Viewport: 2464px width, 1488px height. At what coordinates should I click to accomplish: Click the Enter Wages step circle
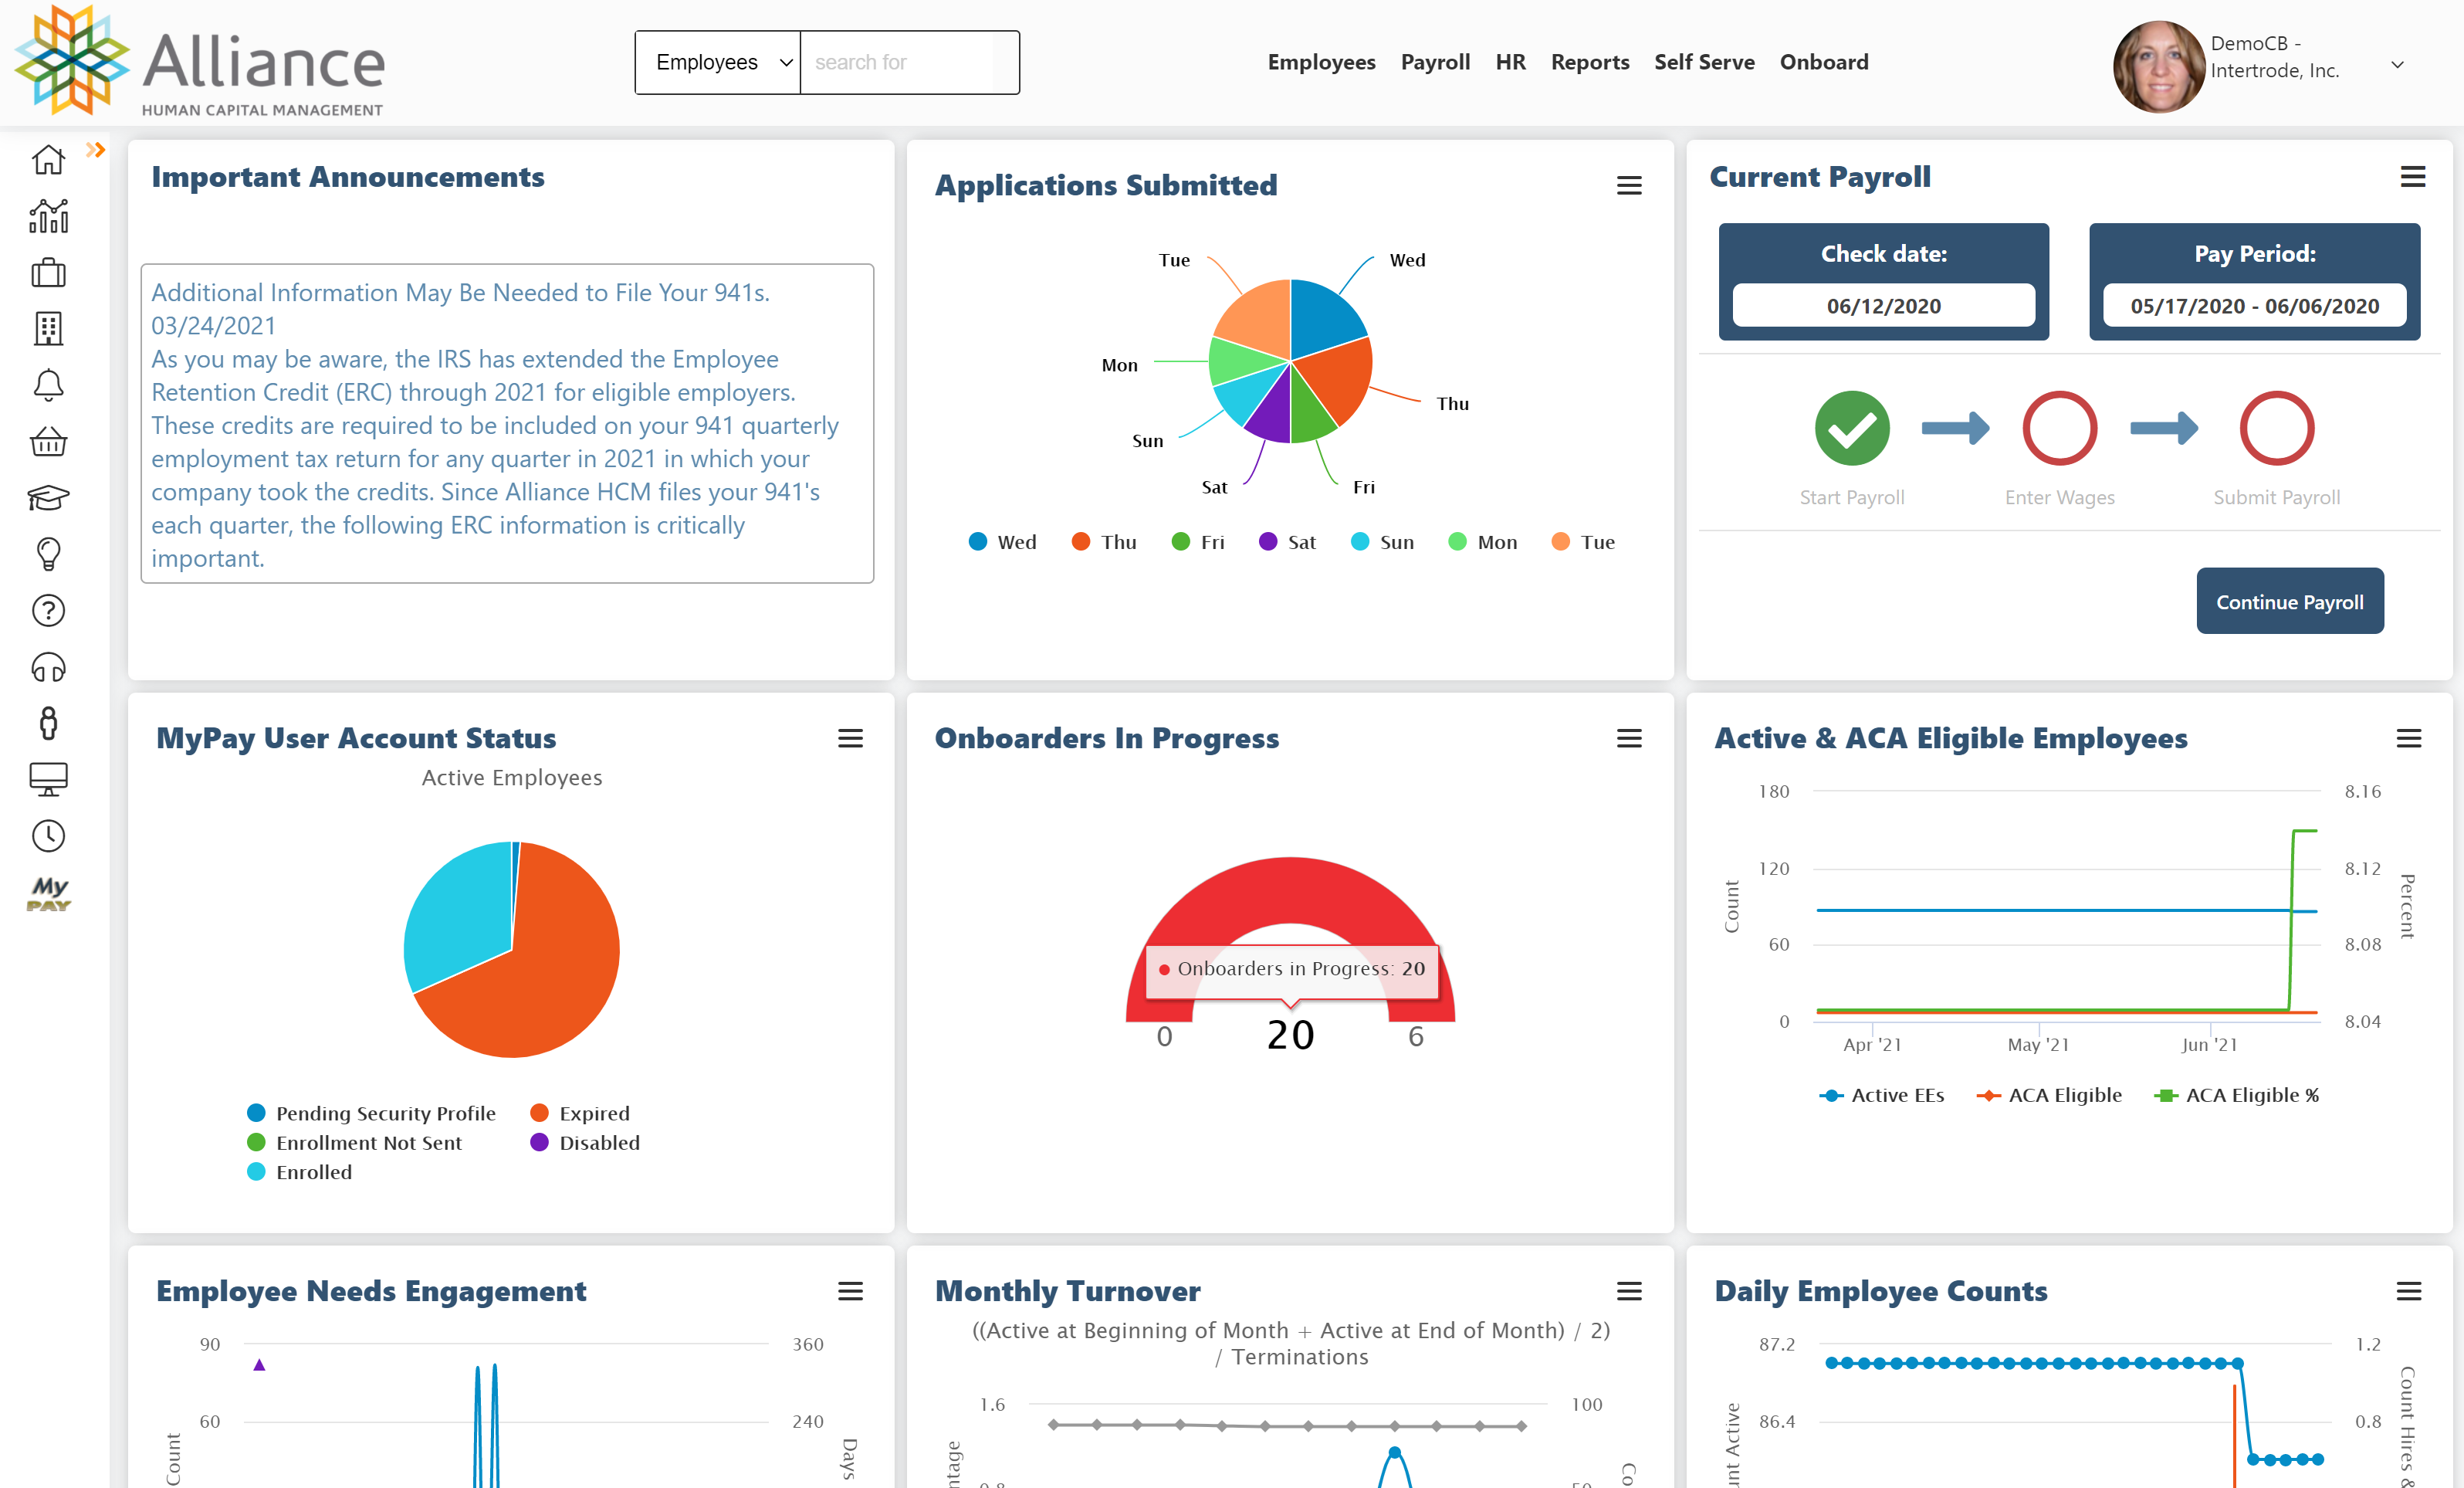(x=2060, y=428)
